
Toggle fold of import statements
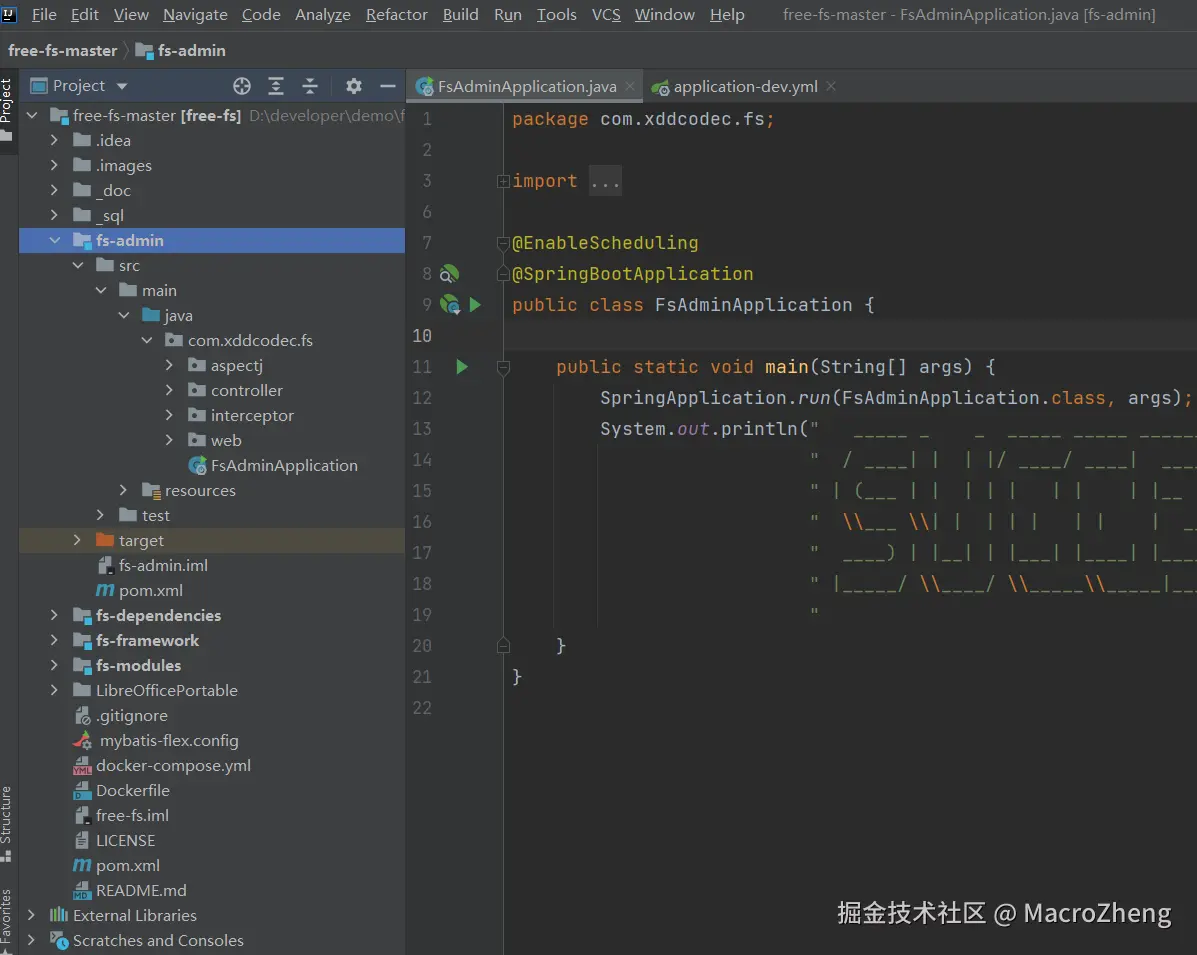[503, 181]
